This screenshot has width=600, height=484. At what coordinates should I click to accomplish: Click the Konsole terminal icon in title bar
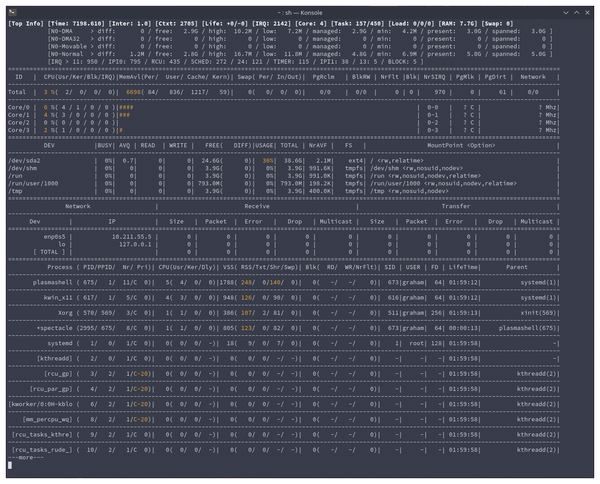[x=12, y=12]
